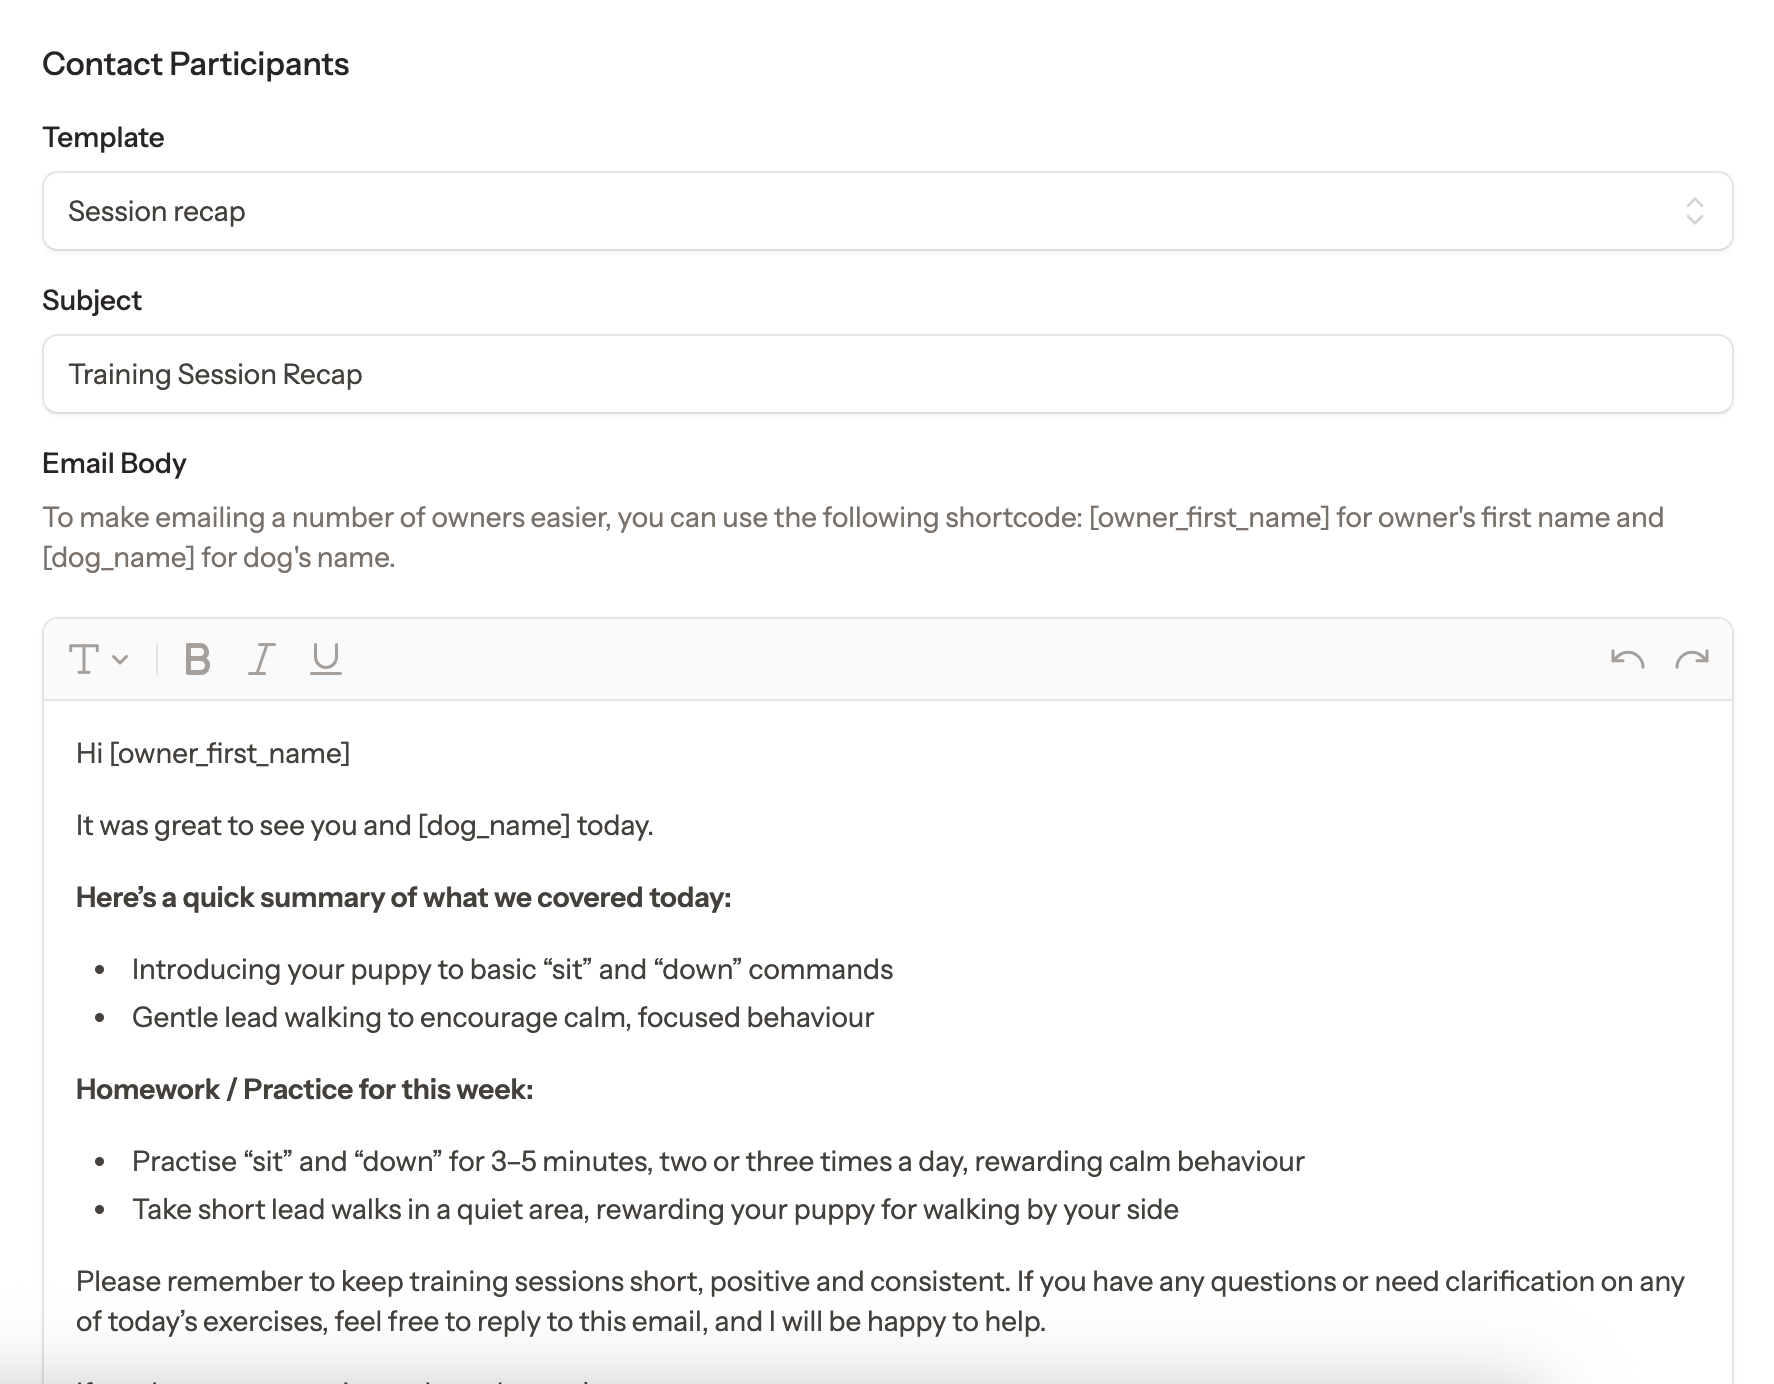
Task: Click the "Take short lead walks" bullet point
Action: tap(655, 1209)
